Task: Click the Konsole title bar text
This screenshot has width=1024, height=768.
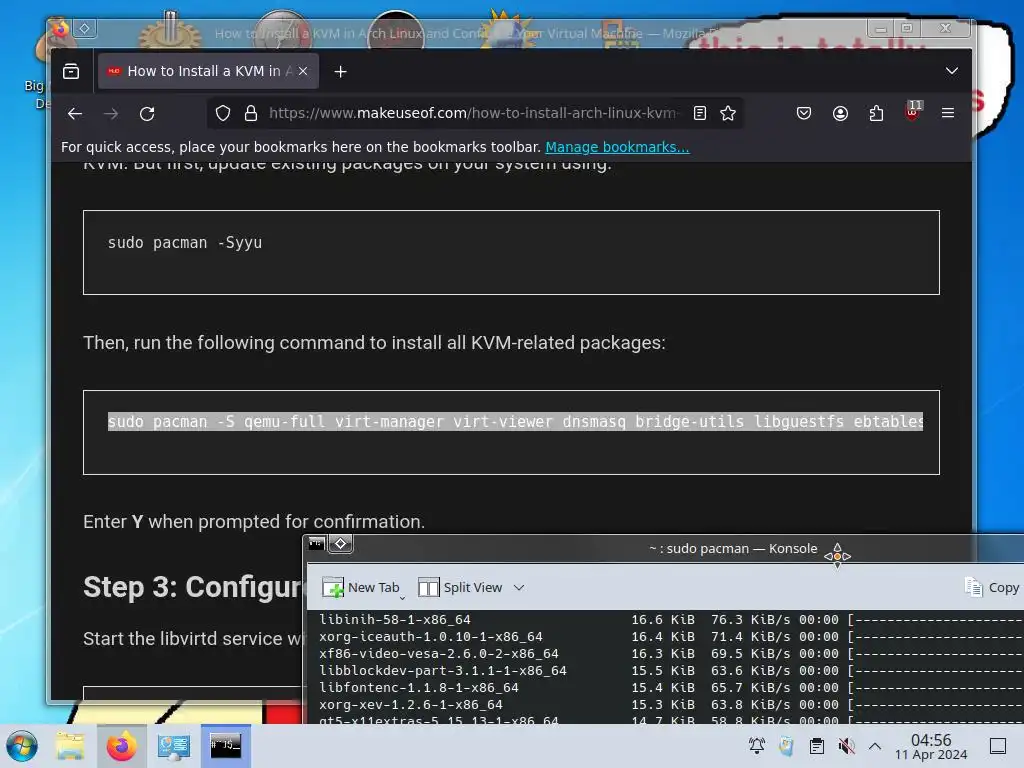Action: (x=733, y=549)
